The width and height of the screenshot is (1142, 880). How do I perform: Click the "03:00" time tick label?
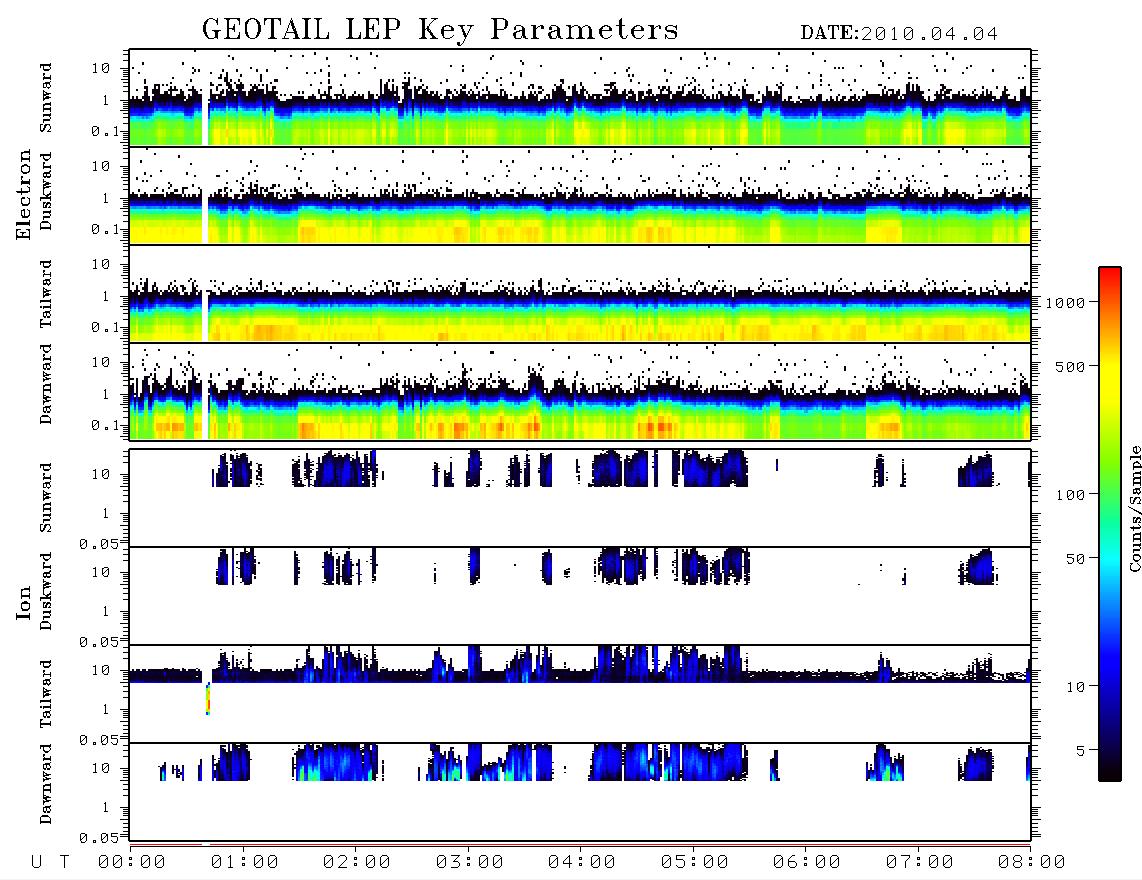(470, 862)
